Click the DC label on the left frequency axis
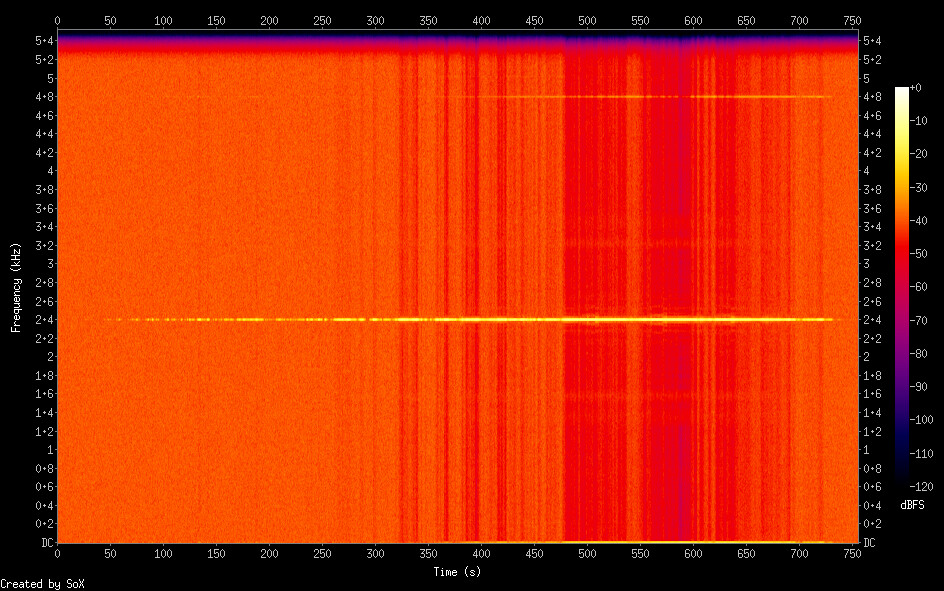This screenshot has height=591, width=944. pyautogui.click(x=44, y=543)
